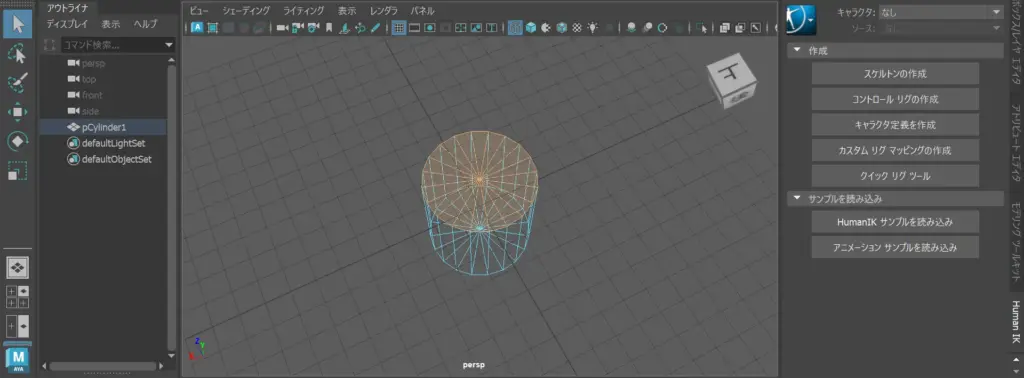Click the view cube in viewport
Viewport: 1024px width, 378px height.
[732, 80]
